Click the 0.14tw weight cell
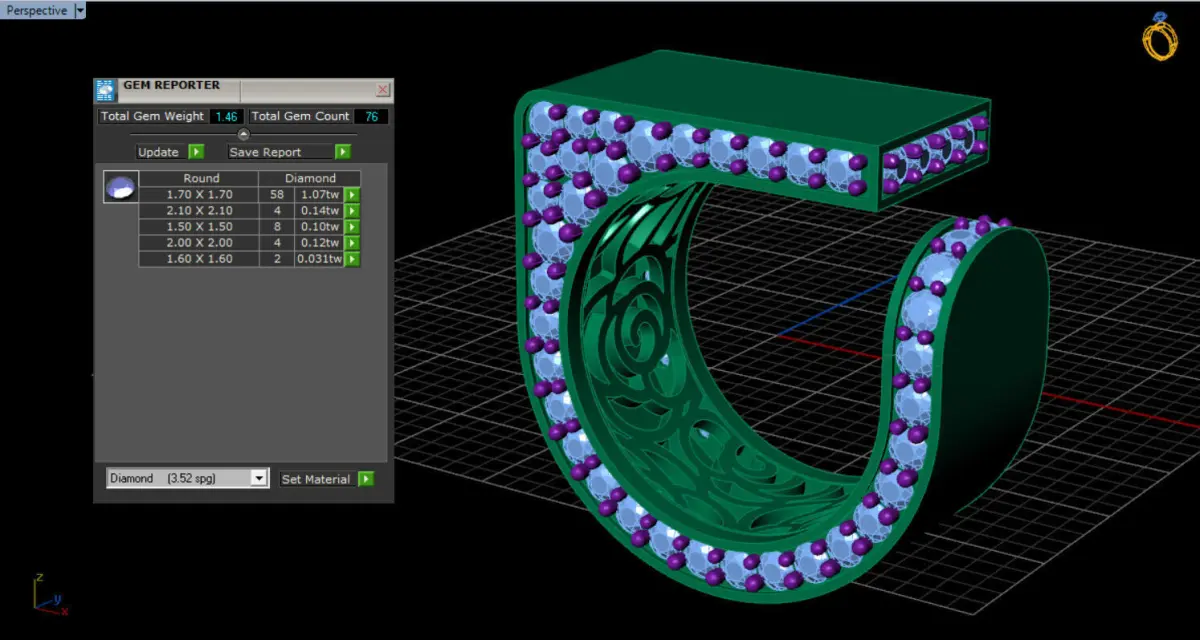This screenshot has width=1200, height=640. coord(319,210)
